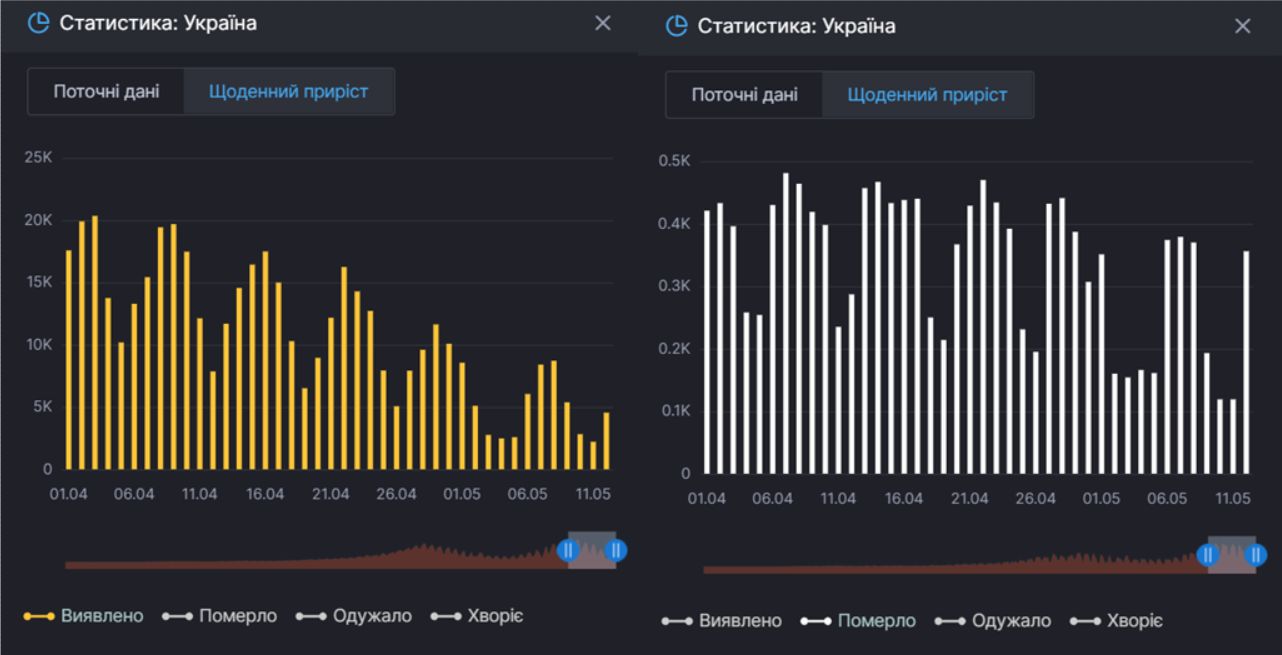This screenshot has width=1282, height=655.
Task: Click the pie chart statistics icon in left panel
Action: click(38, 23)
